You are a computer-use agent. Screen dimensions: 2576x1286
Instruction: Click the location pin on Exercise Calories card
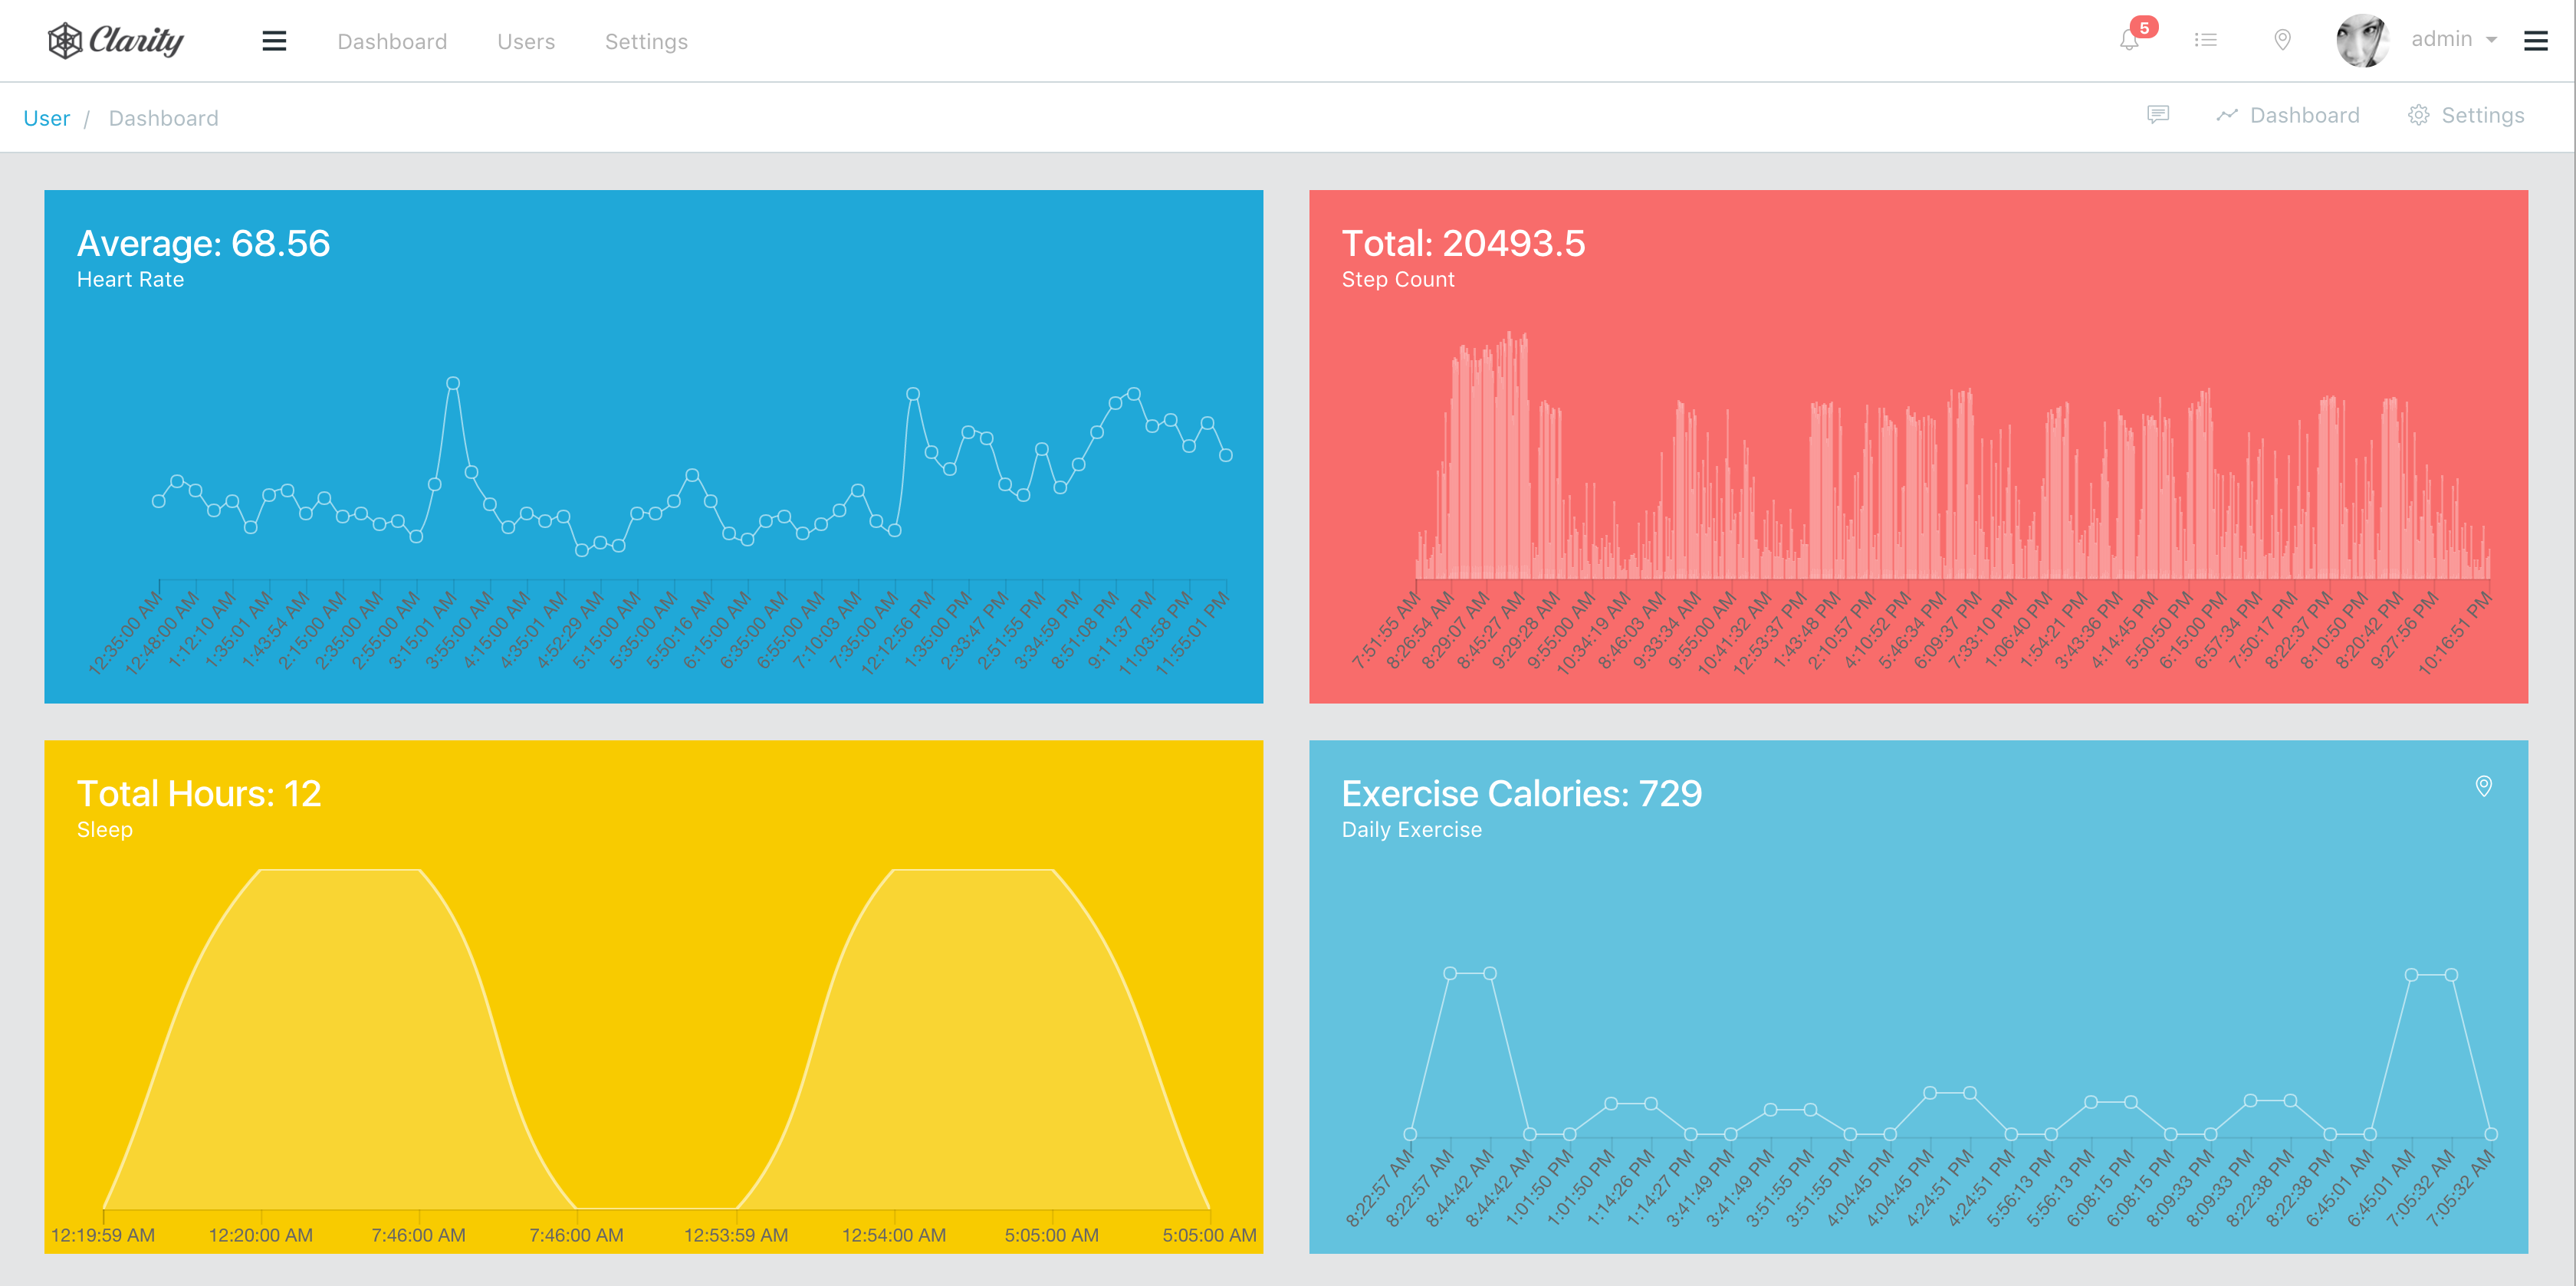click(x=2483, y=786)
